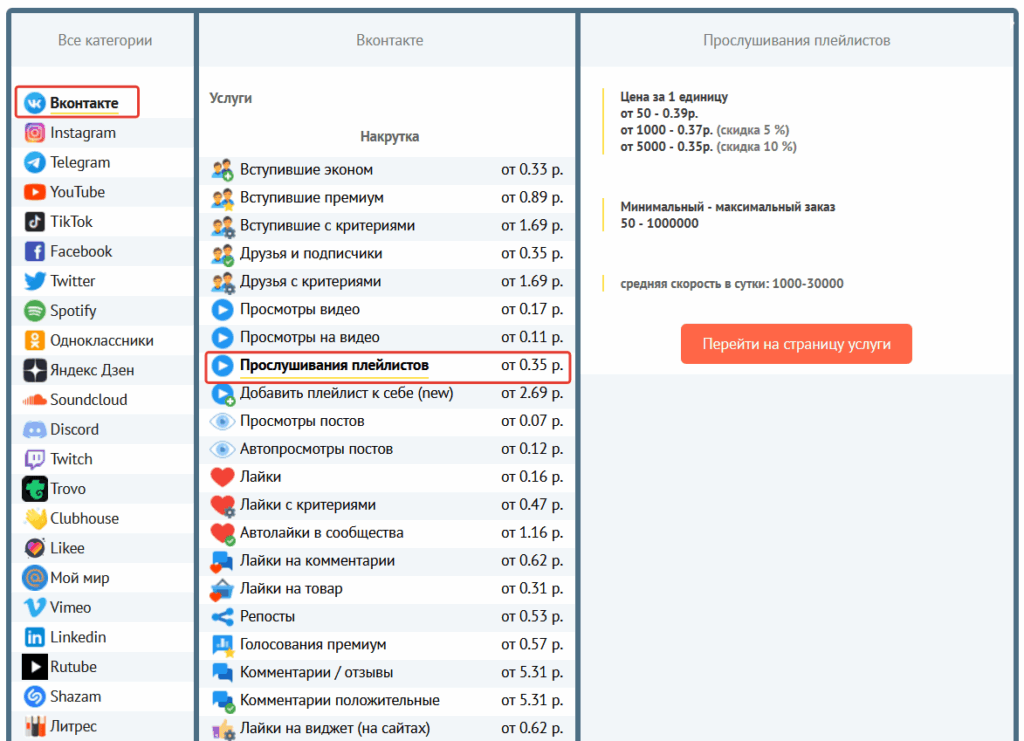Click the Telegram paper plane icon
Image resolution: width=1024 pixels, height=741 pixels.
click(35, 162)
